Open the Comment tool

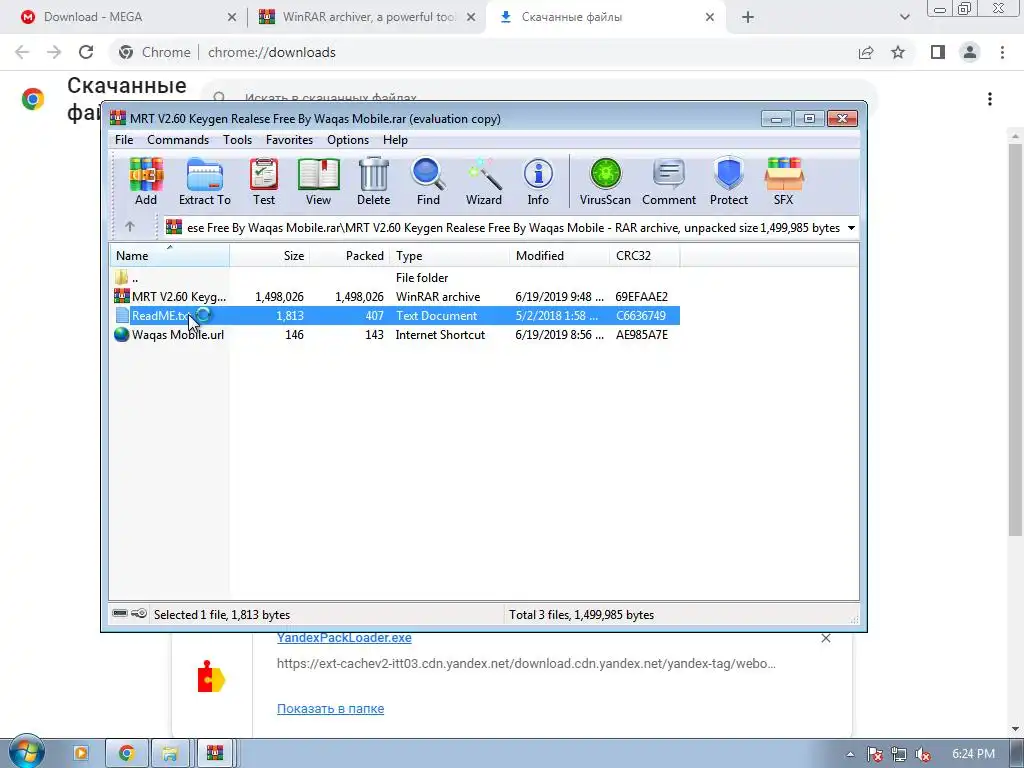[x=669, y=182]
